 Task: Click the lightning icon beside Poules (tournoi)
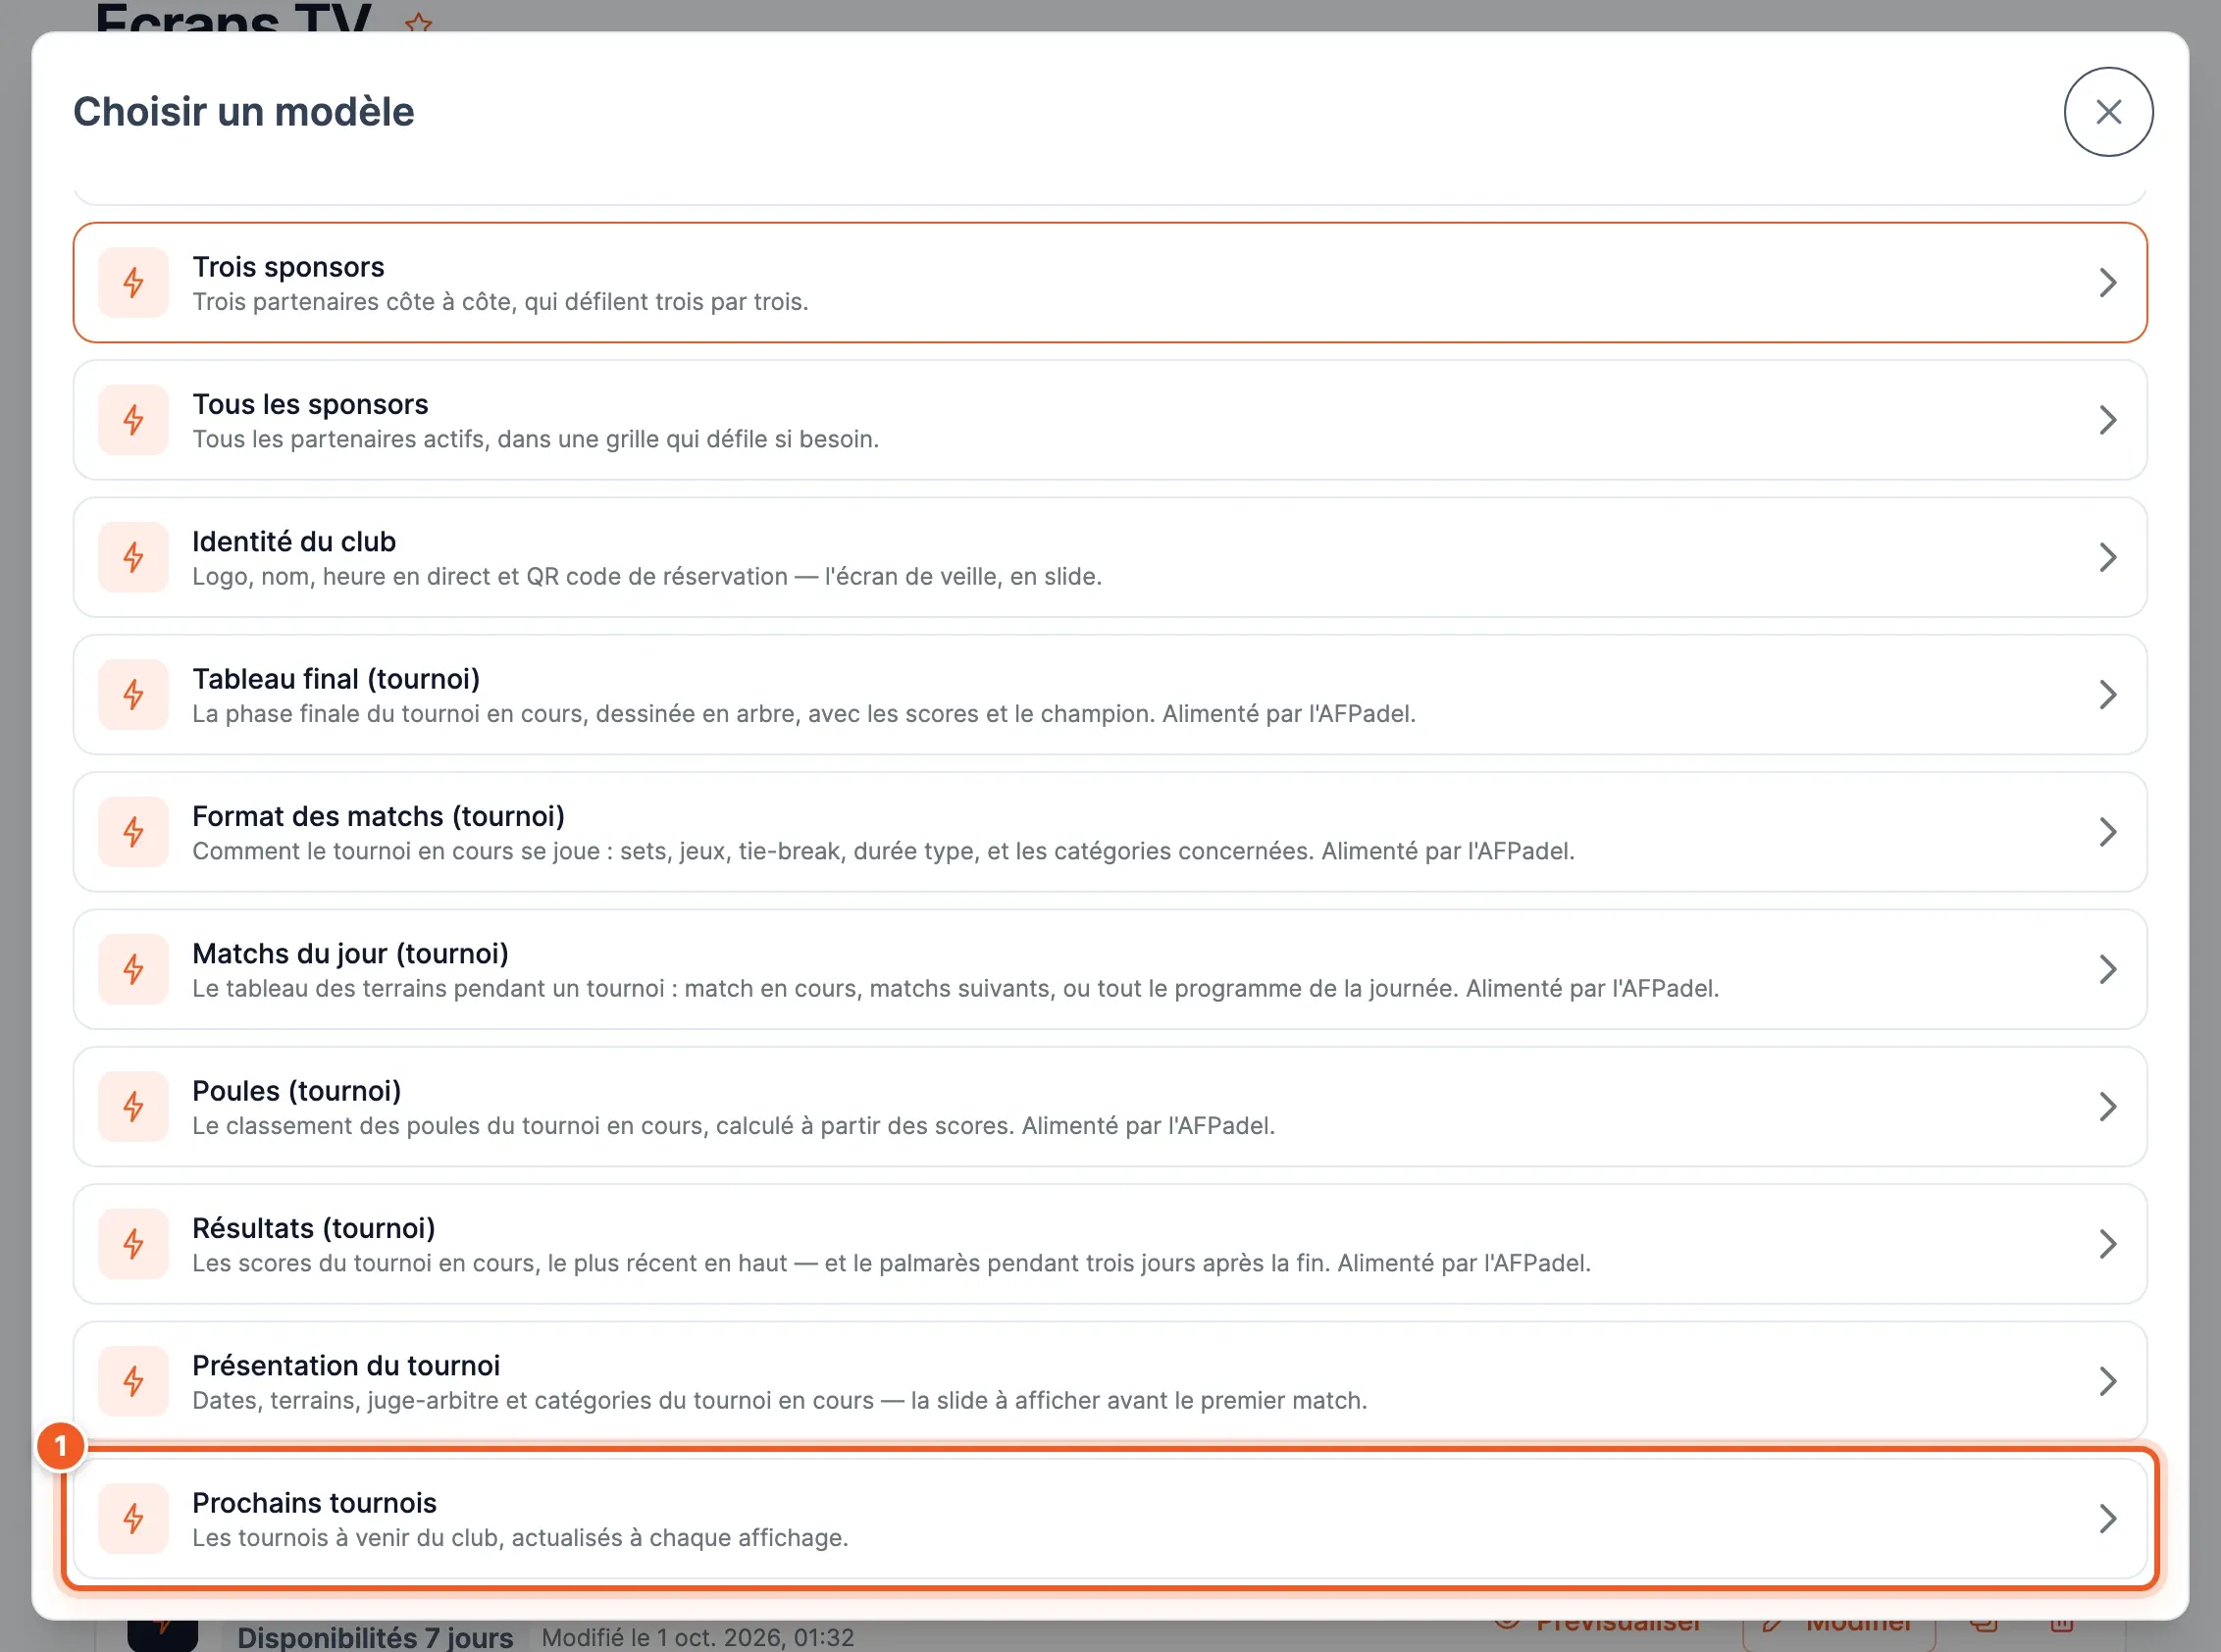[x=133, y=1107]
